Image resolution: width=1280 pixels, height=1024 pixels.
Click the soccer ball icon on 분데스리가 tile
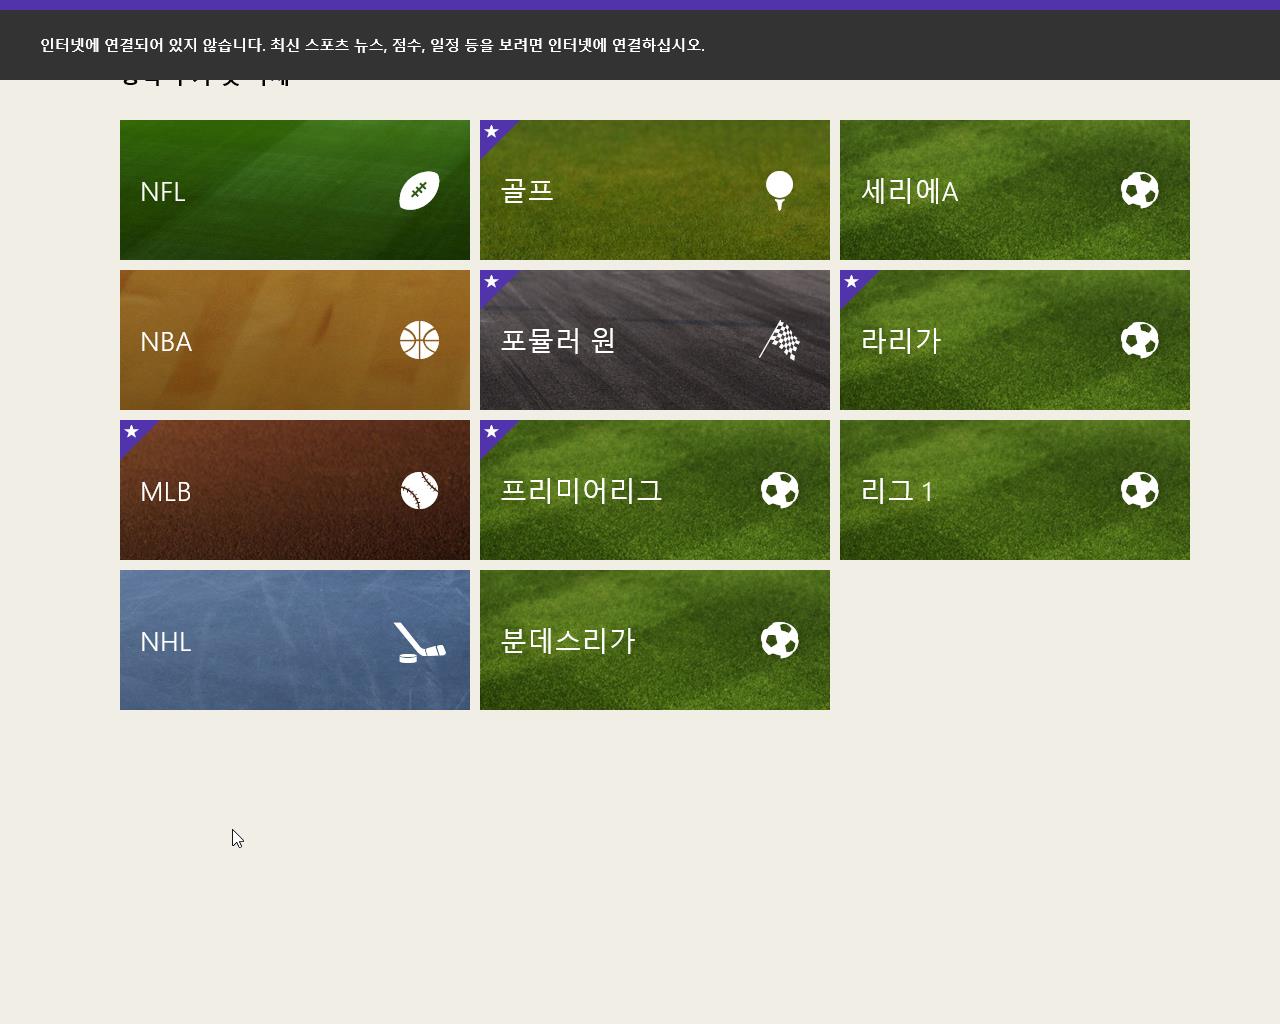[x=779, y=640]
